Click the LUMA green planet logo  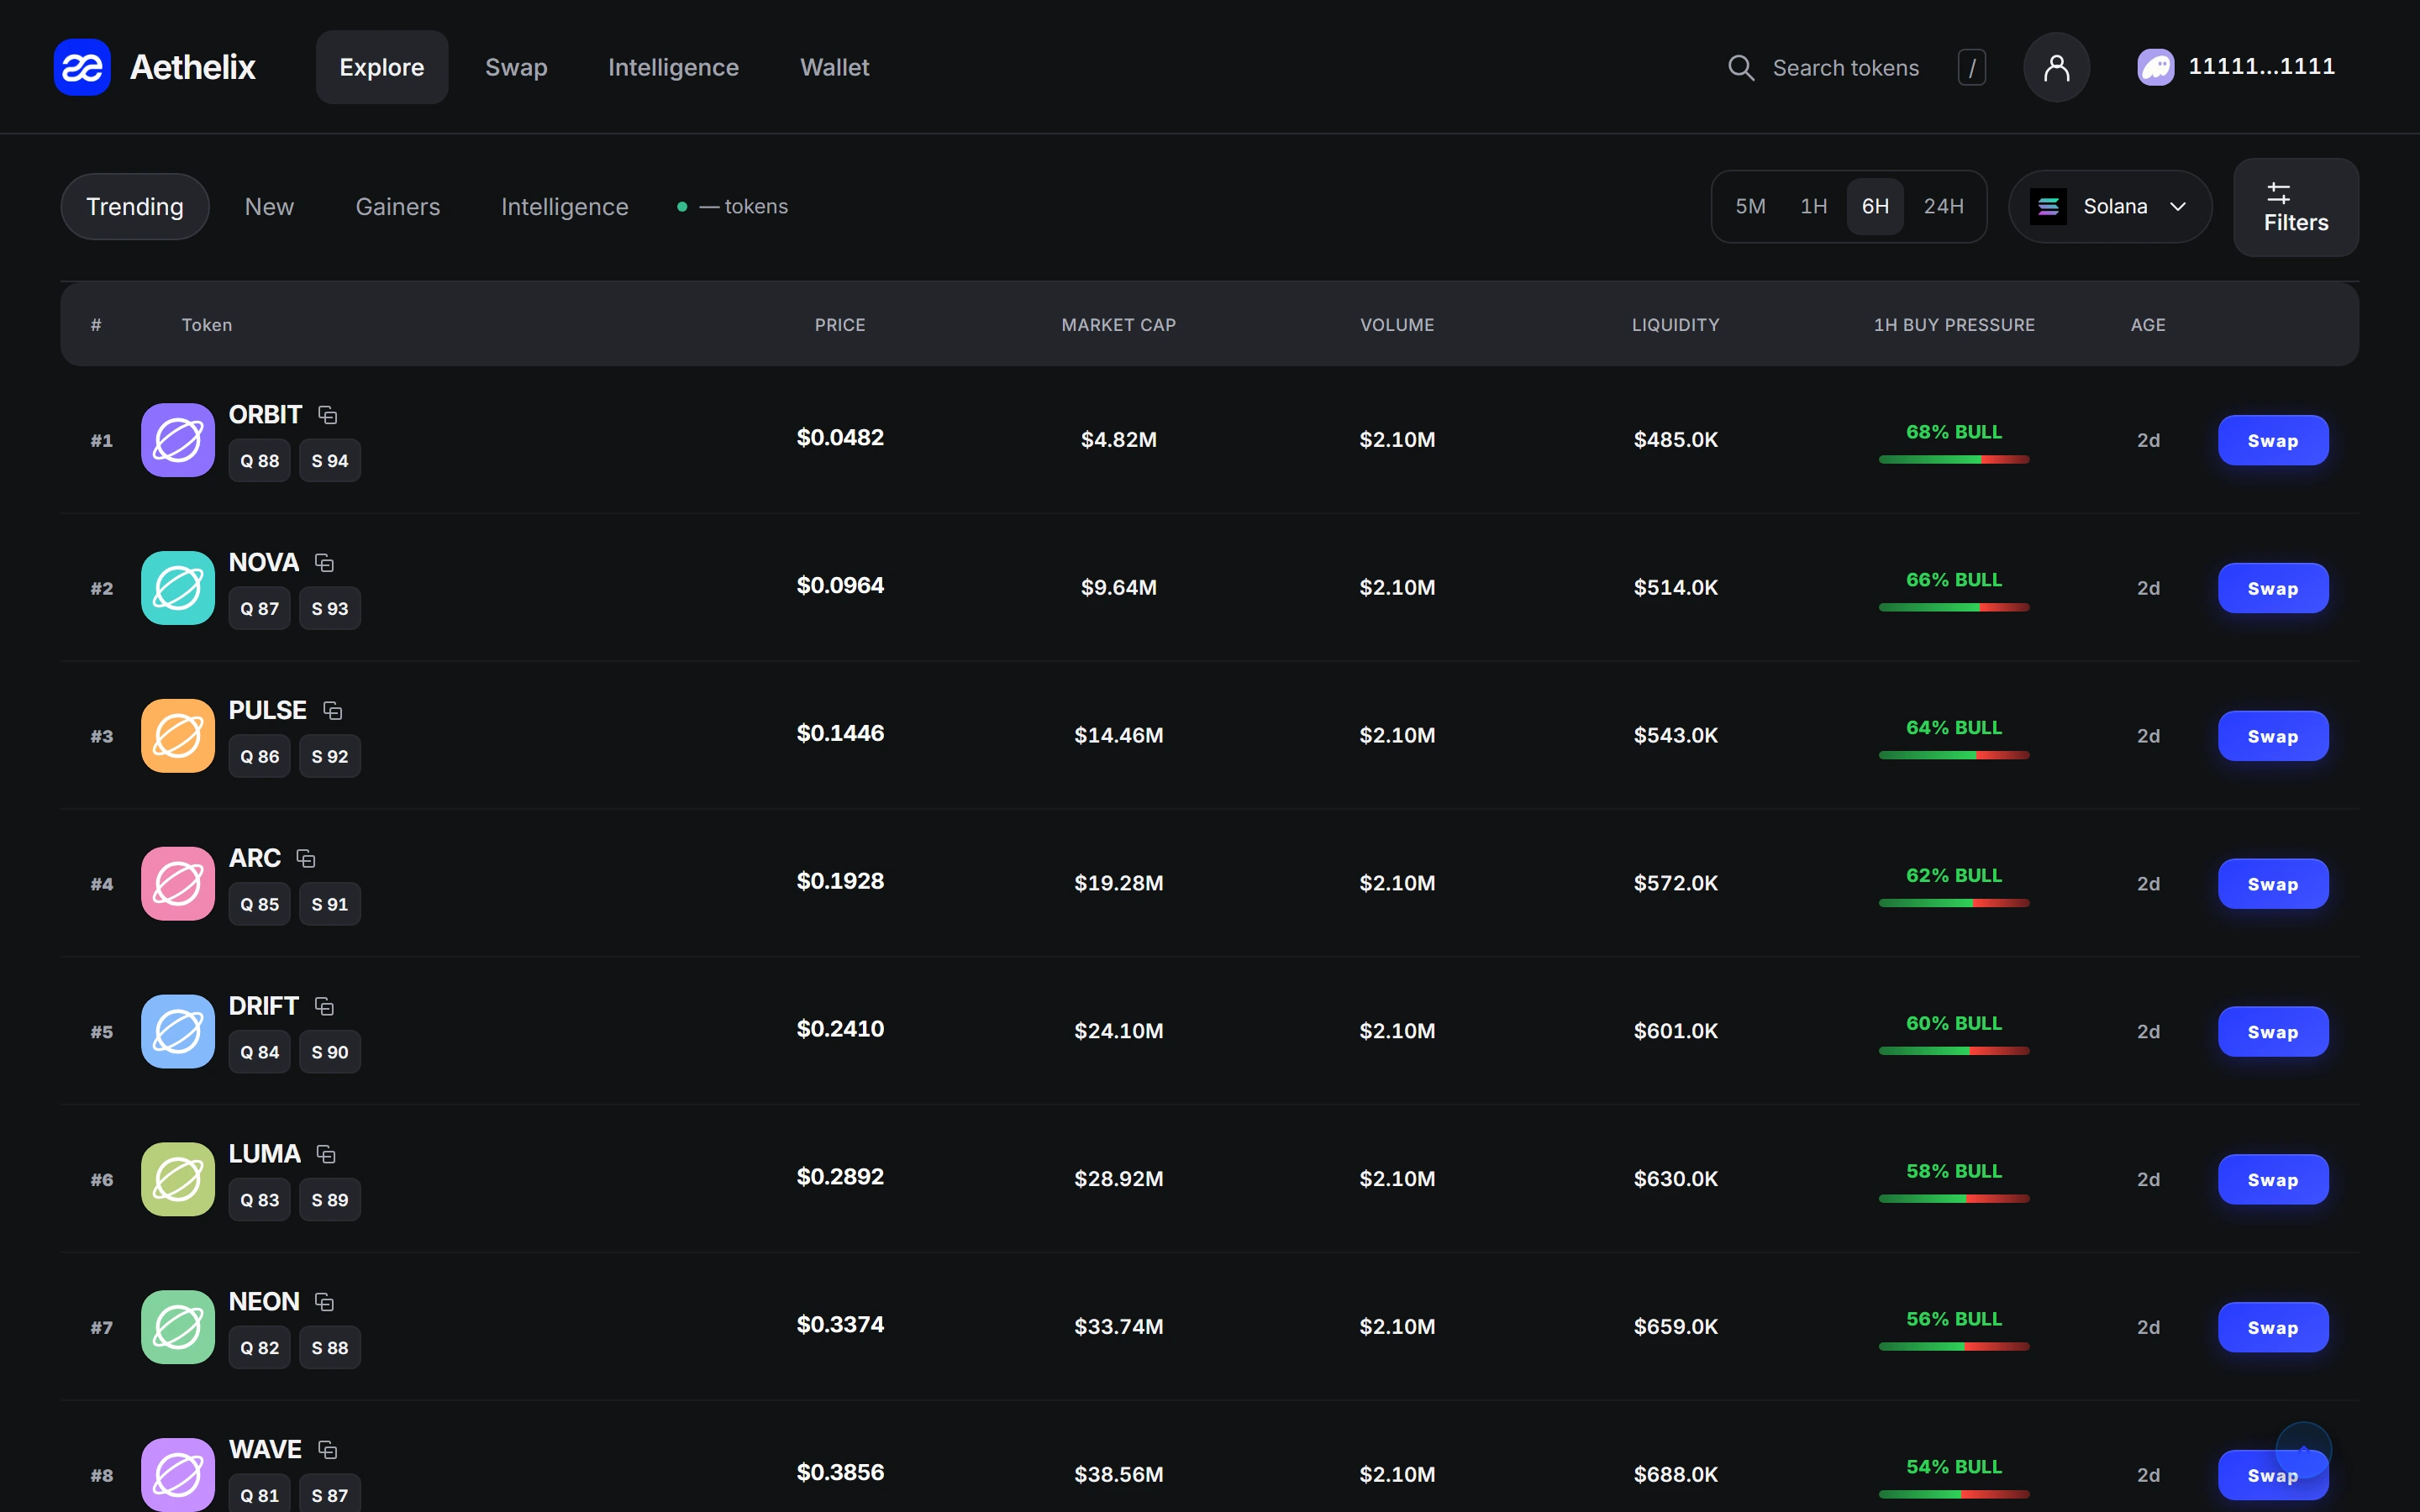coord(178,1180)
